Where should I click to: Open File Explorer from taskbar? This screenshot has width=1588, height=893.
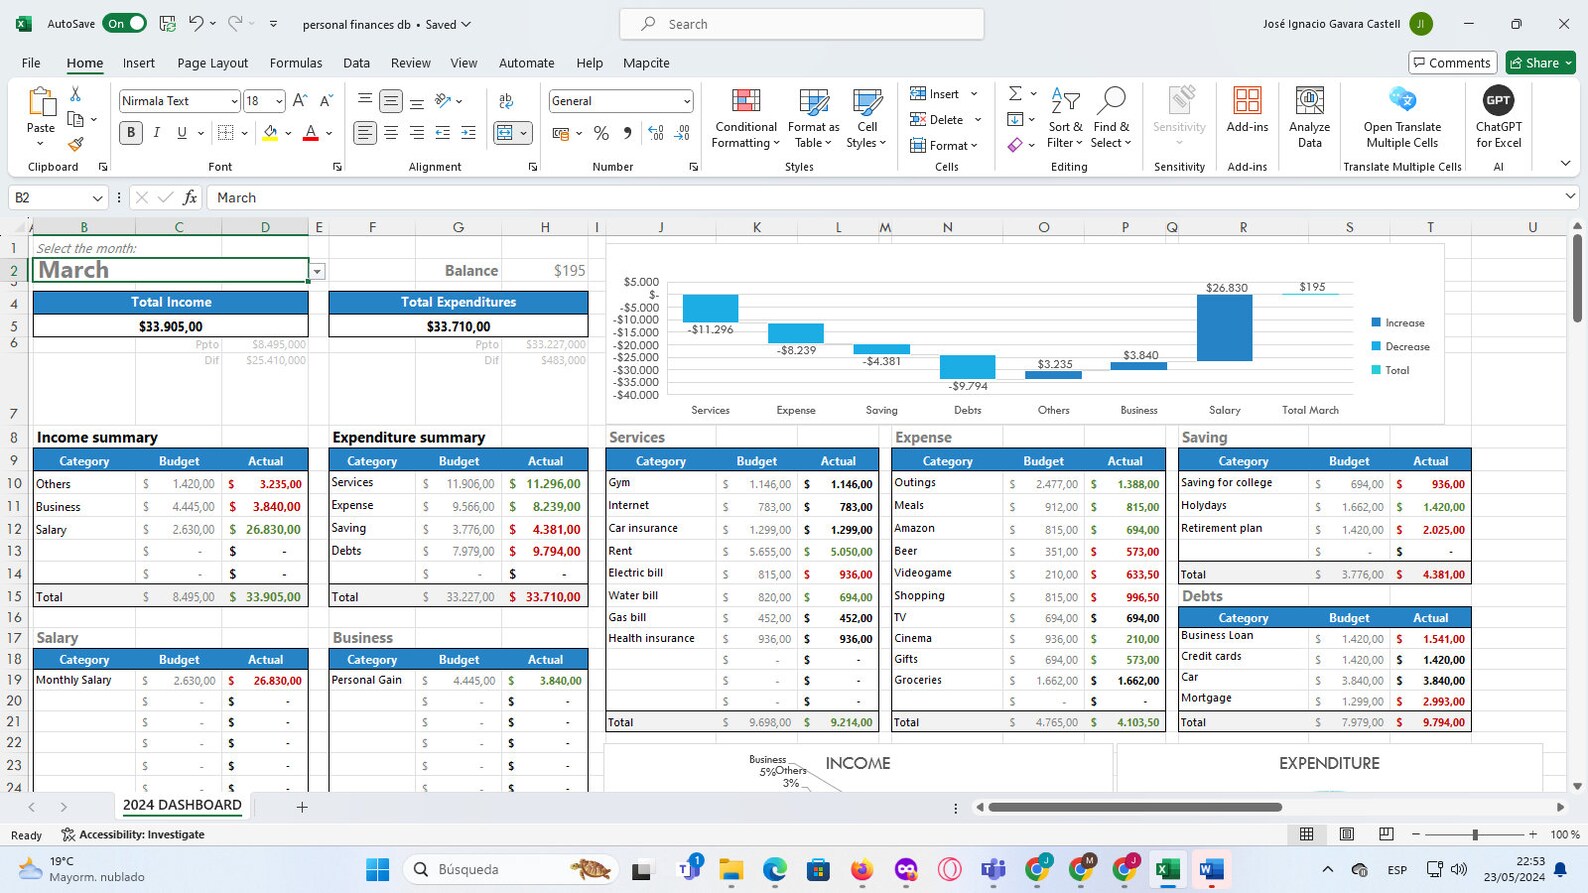tap(731, 870)
